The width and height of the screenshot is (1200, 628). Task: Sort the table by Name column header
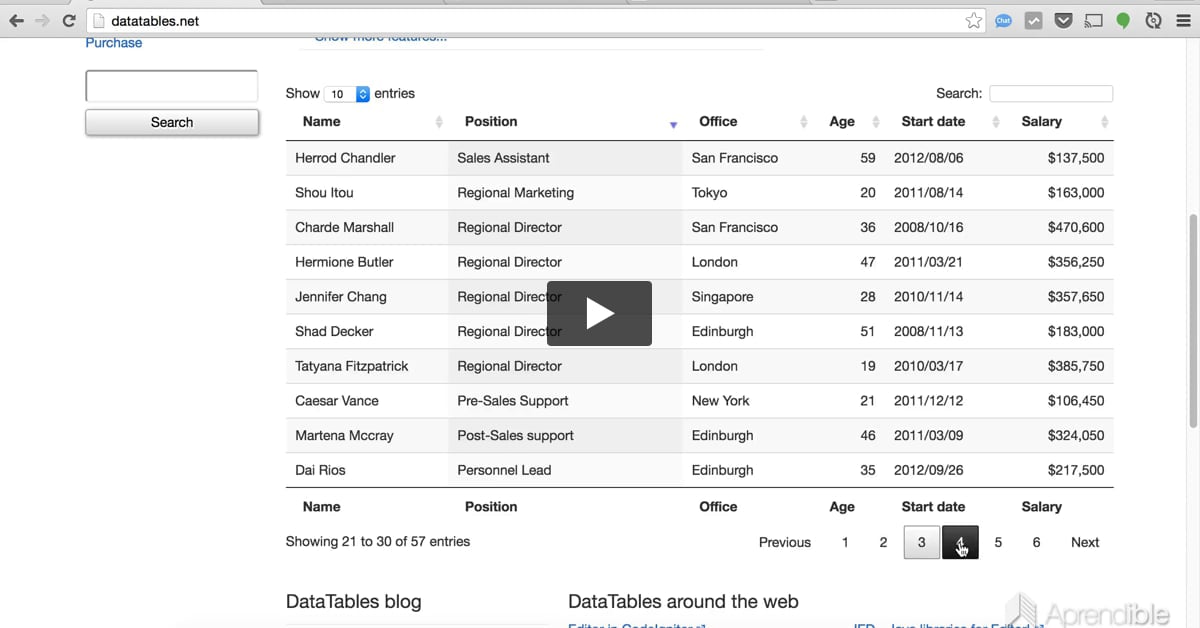tap(367, 122)
